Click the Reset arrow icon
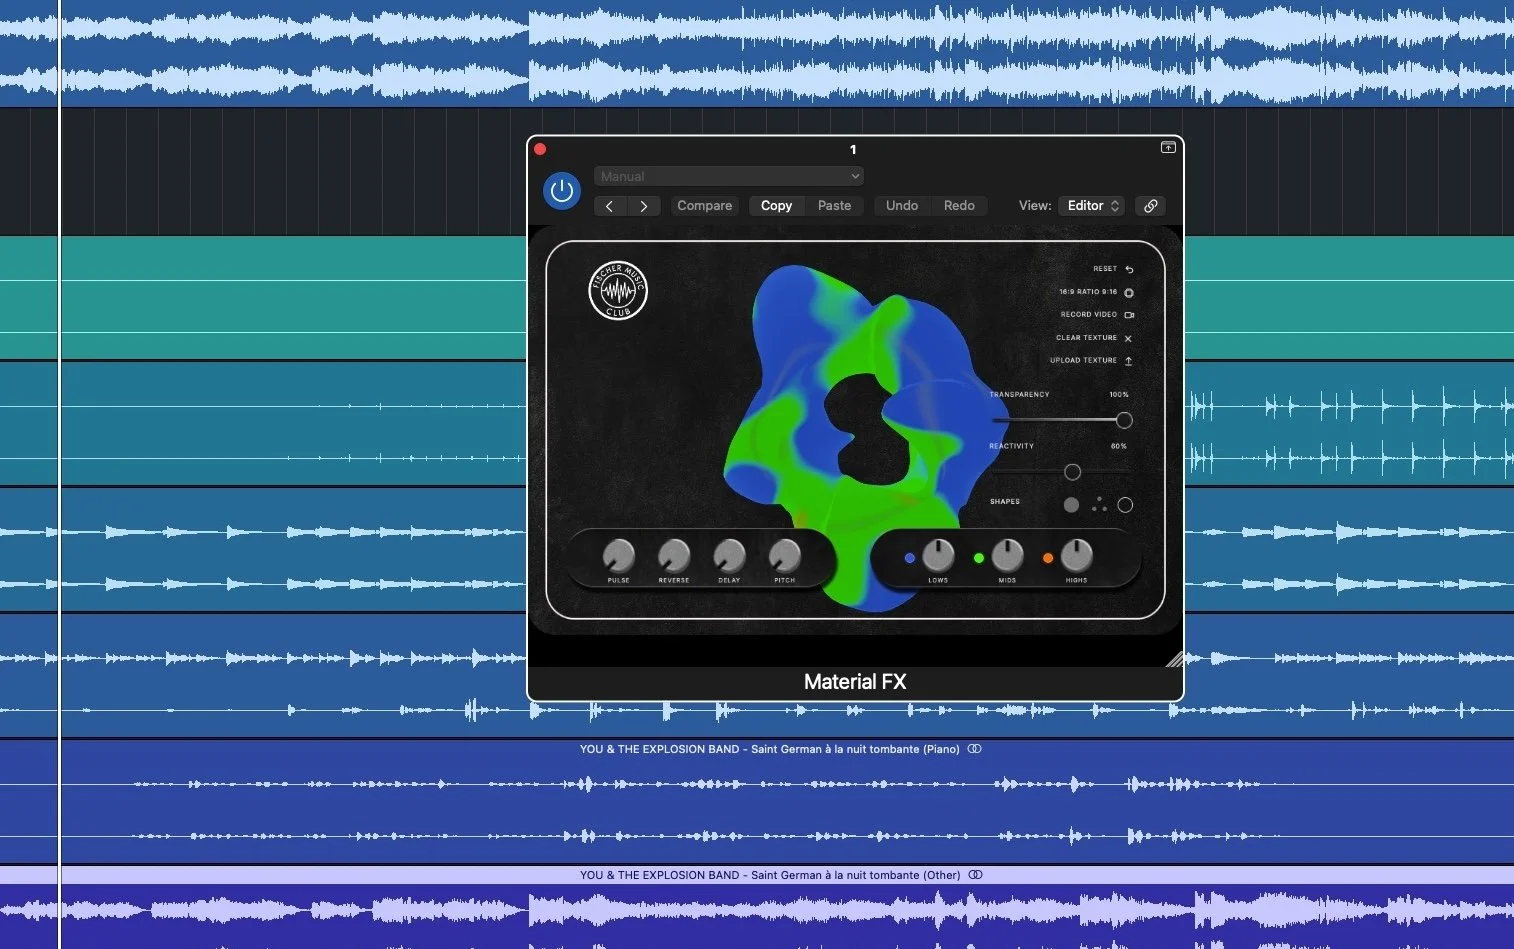This screenshot has width=1514, height=949. 1129,269
